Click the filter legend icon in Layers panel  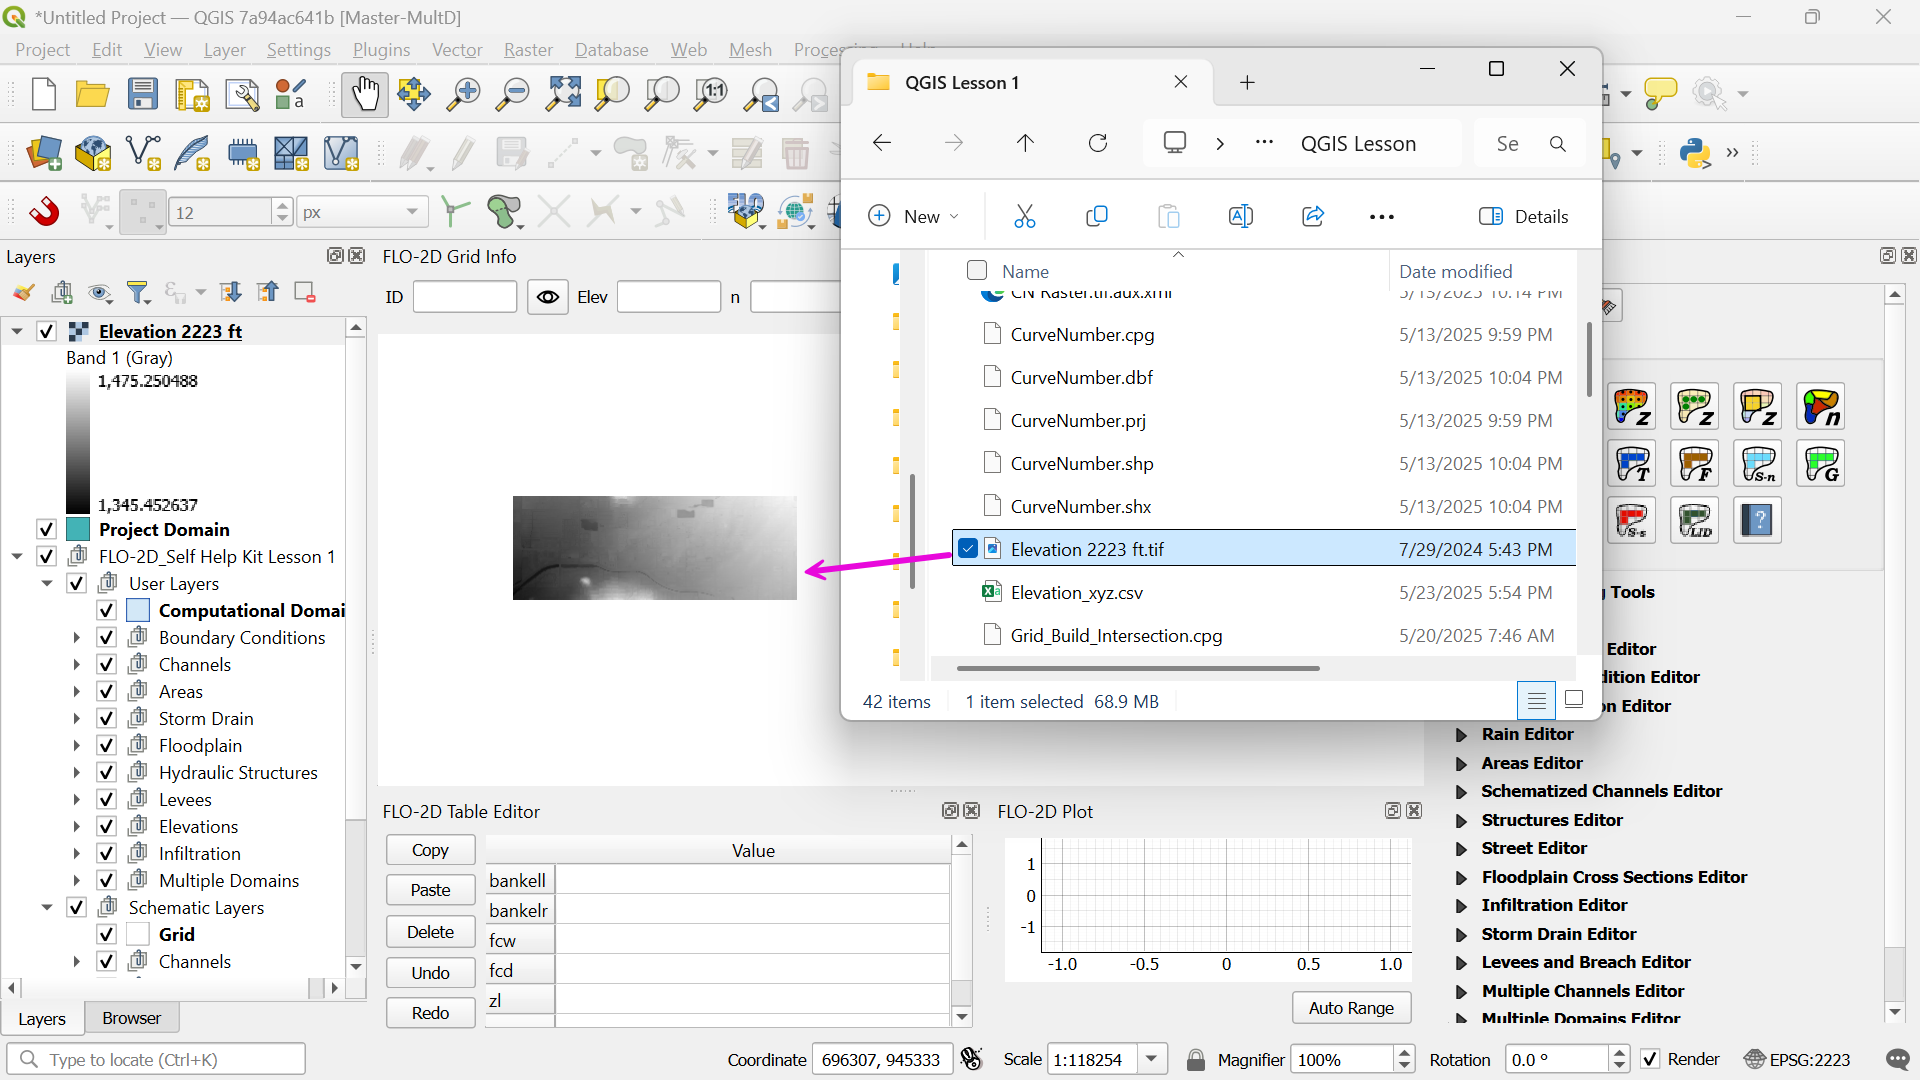point(139,292)
